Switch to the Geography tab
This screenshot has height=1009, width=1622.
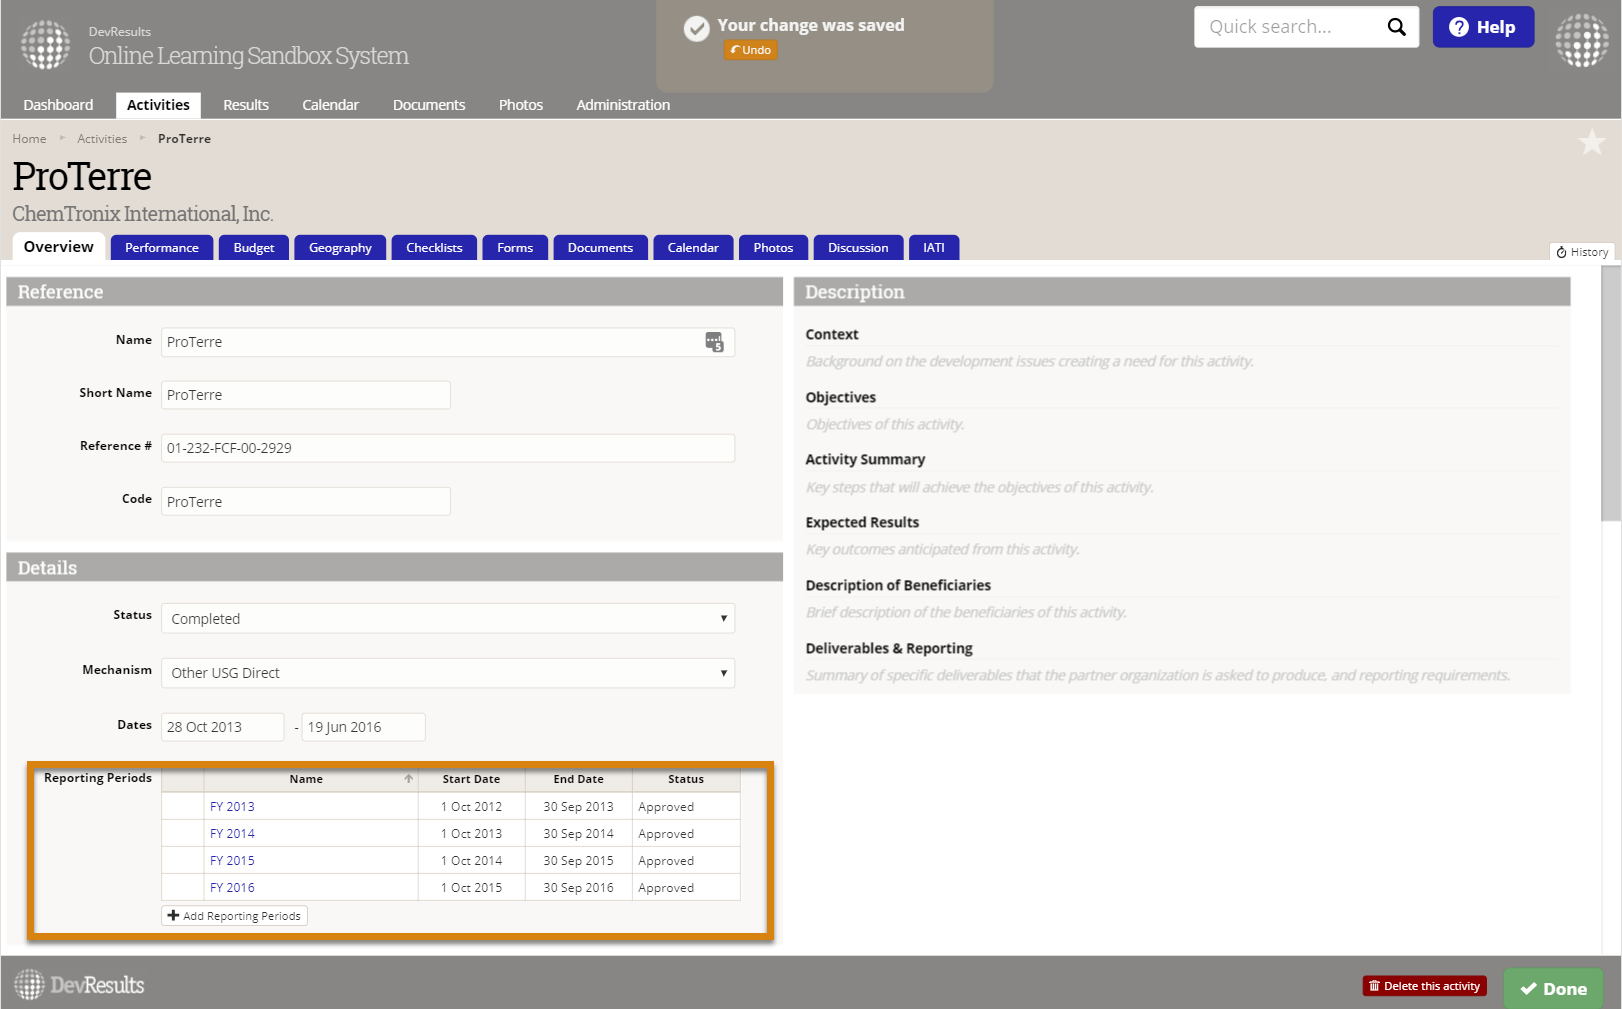tap(340, 248)
